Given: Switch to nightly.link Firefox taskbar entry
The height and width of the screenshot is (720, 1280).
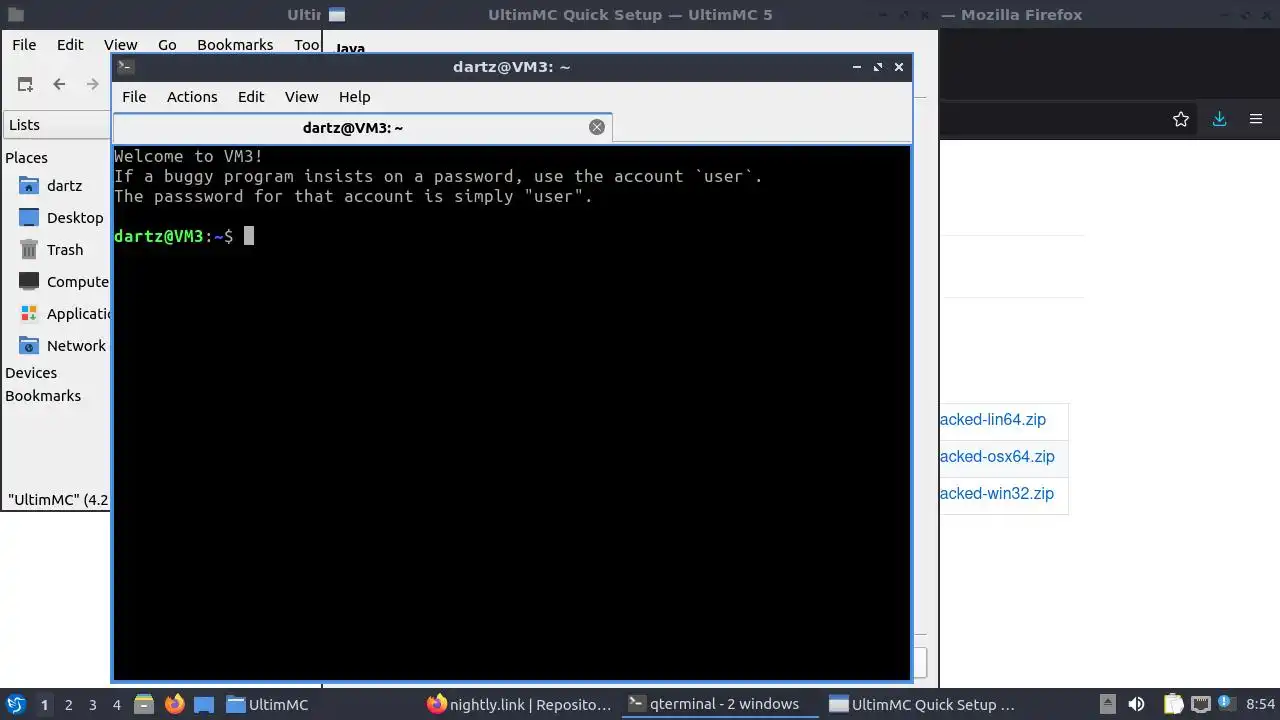Looking at the screenshot, I should point(519,704).
